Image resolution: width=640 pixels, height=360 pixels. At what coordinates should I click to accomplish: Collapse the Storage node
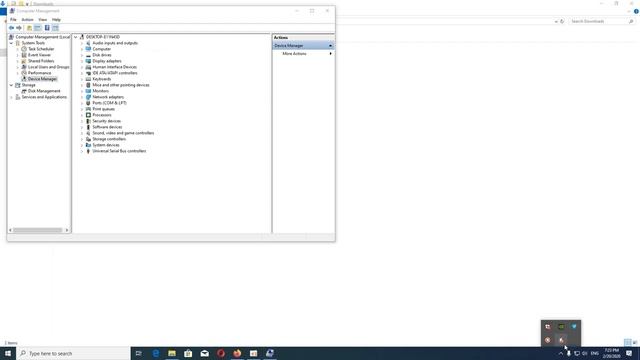(11, 85)
